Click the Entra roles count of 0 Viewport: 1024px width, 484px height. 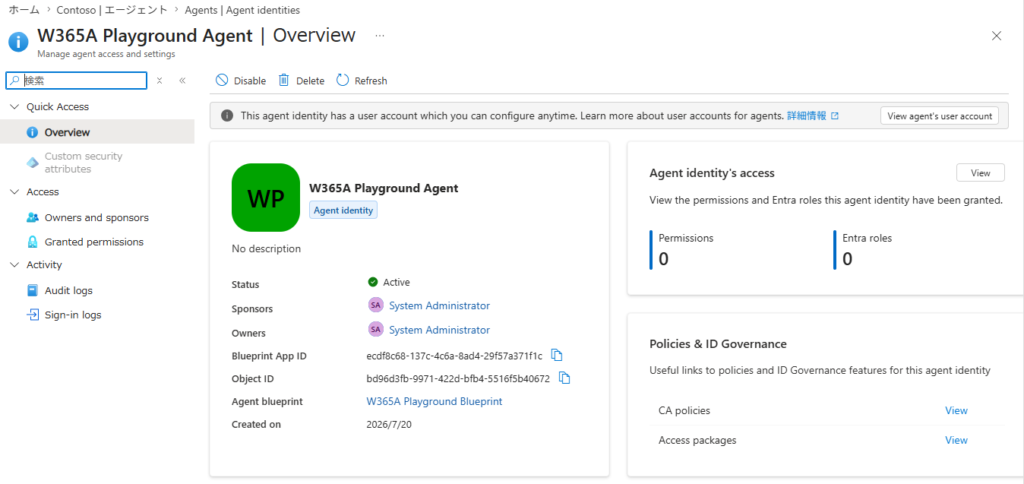[x=847, y=259]
